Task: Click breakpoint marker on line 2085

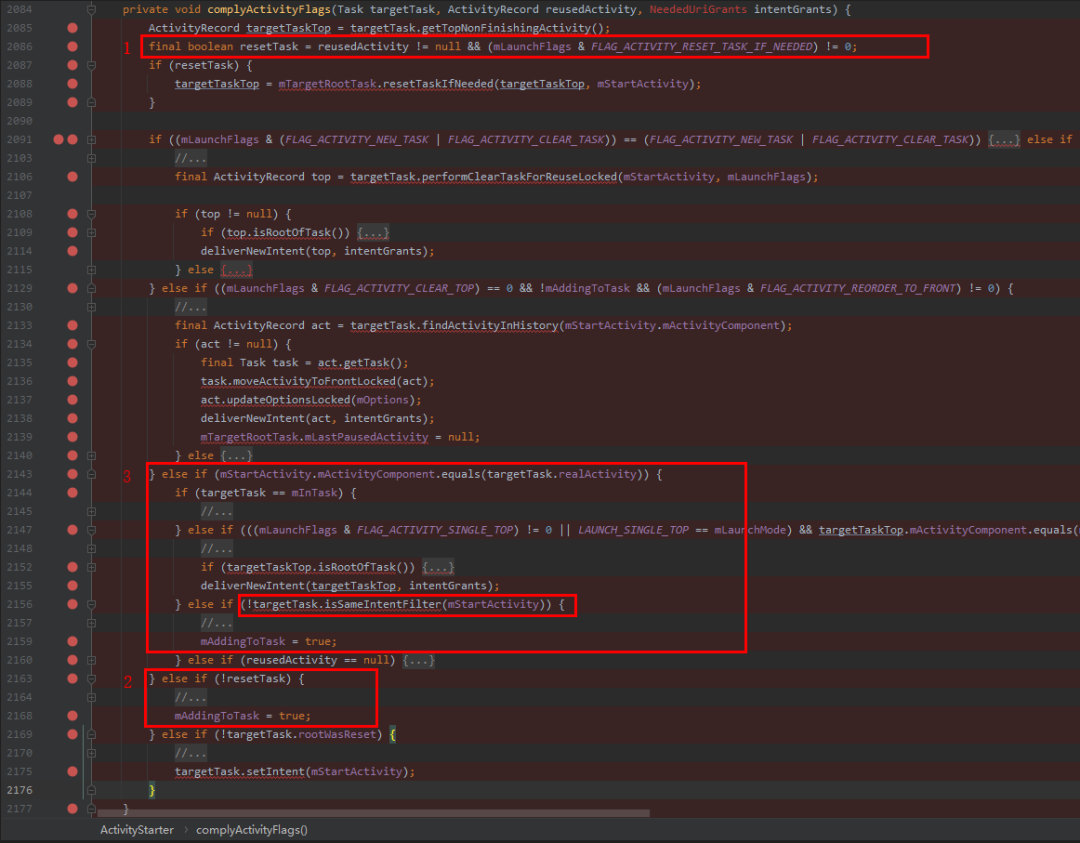Action: coord(72,28)
